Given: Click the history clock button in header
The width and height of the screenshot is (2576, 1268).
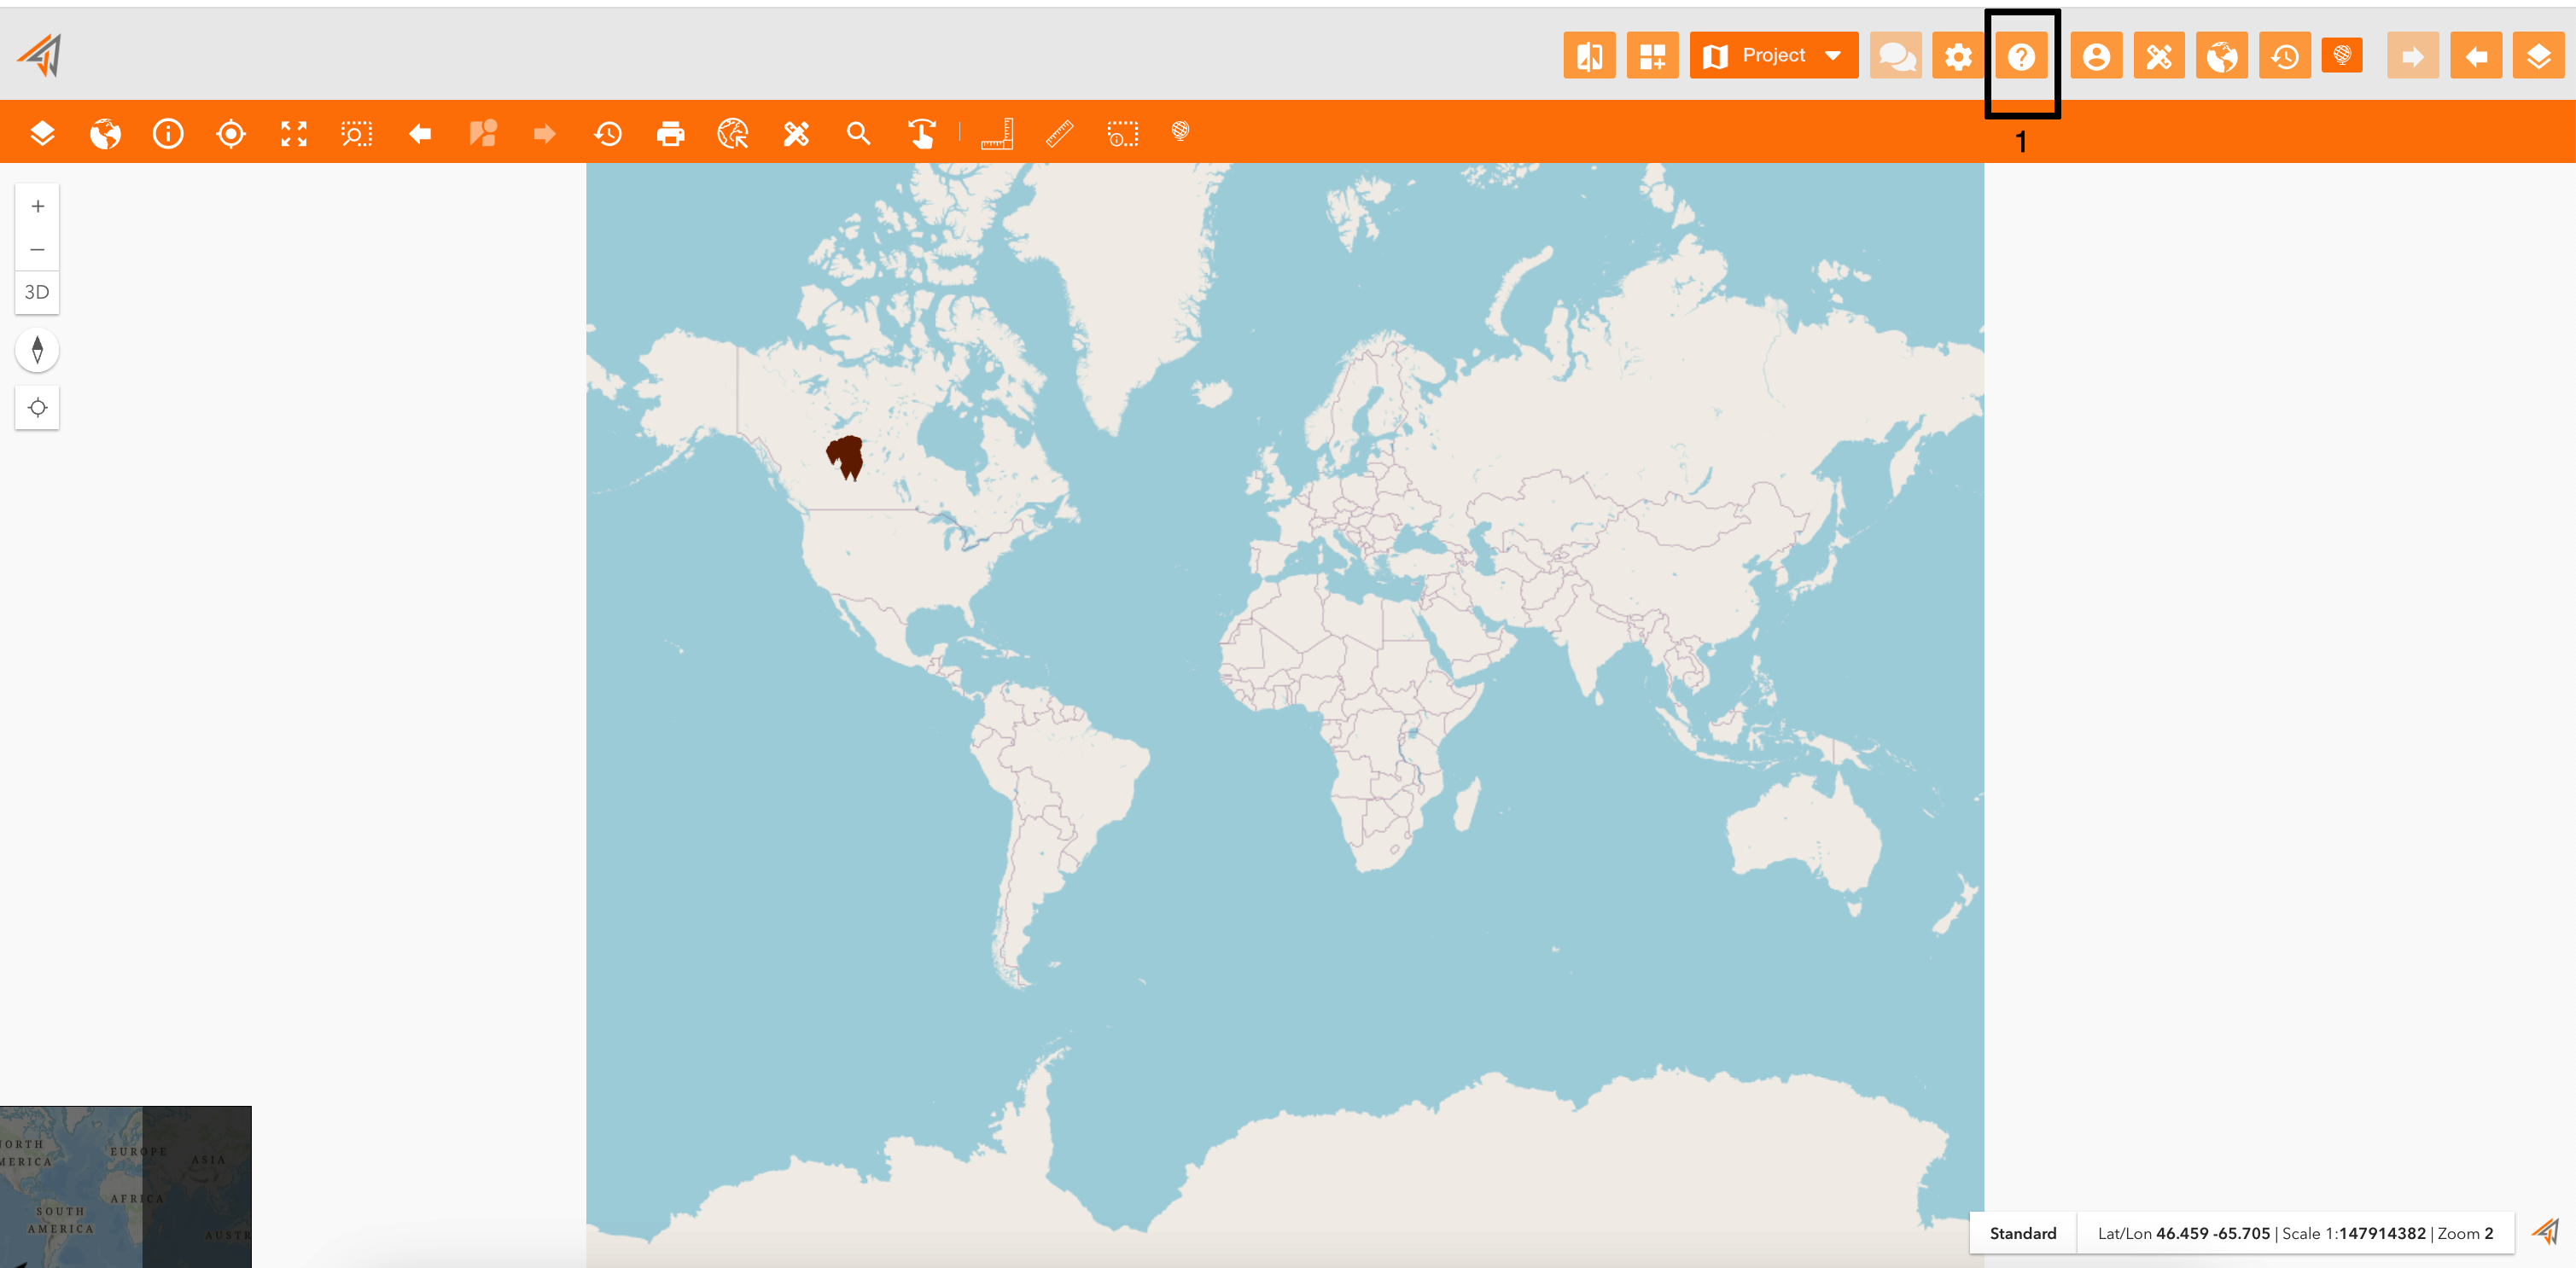Looking at the screenshot, I should [2285, 56].
